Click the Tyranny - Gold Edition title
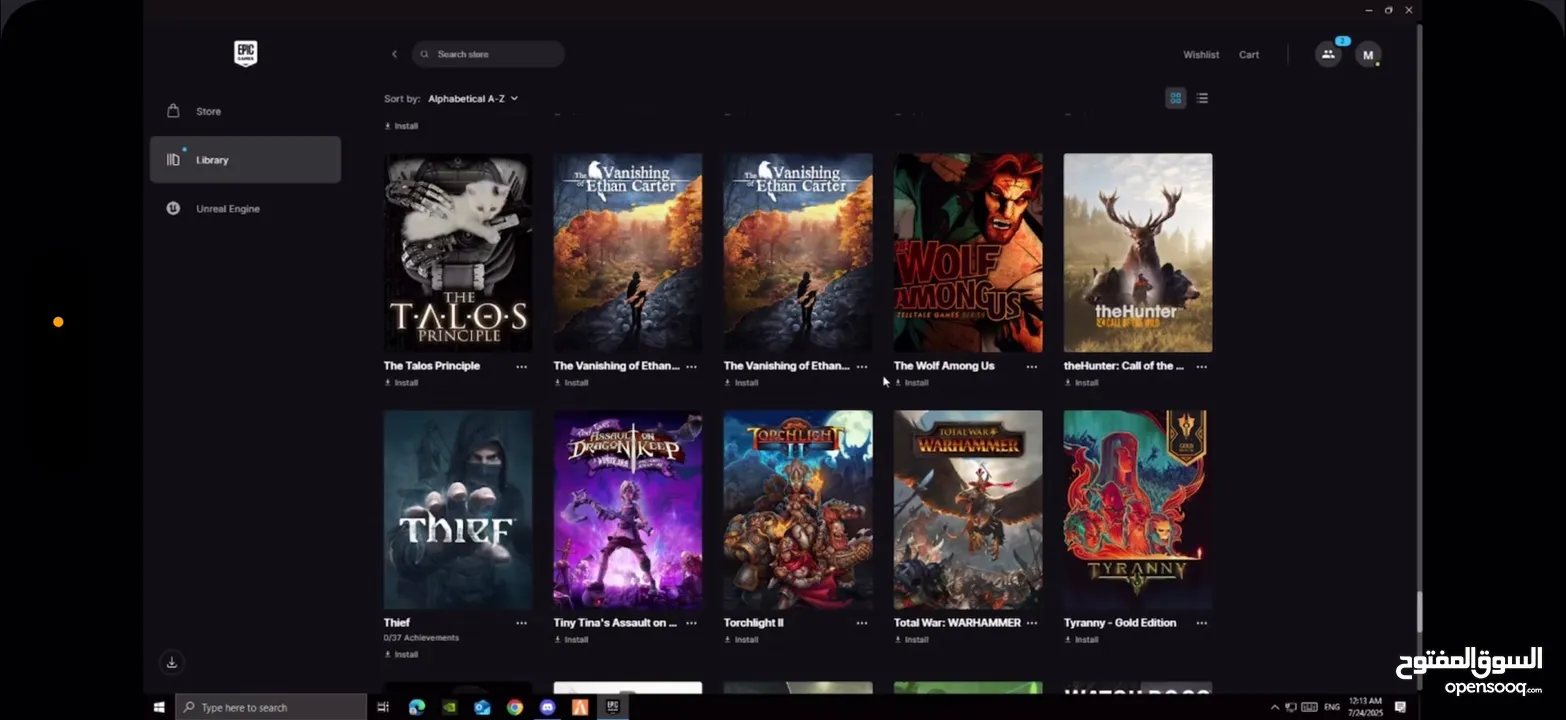The height and width of the screenshot is (720, 1566). pyautogui.click(x=1120, y=623)
